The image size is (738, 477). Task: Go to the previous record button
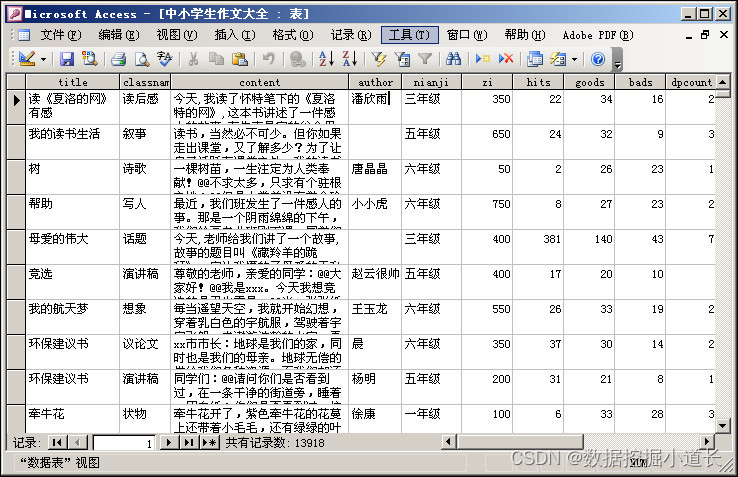click(78, 443)
